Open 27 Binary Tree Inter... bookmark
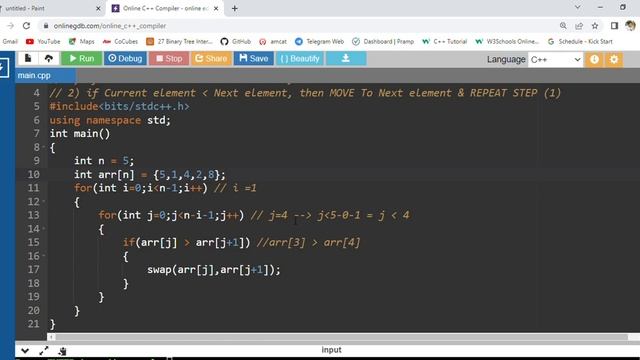The height and width of the screenshot is (360, 640). coord(180,41)
